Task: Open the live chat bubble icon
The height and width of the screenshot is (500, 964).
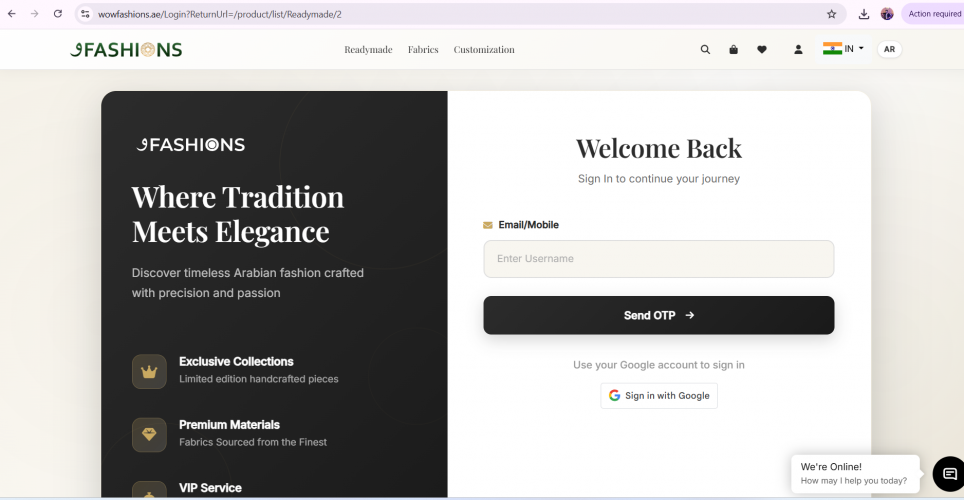Action: point(948,474)
